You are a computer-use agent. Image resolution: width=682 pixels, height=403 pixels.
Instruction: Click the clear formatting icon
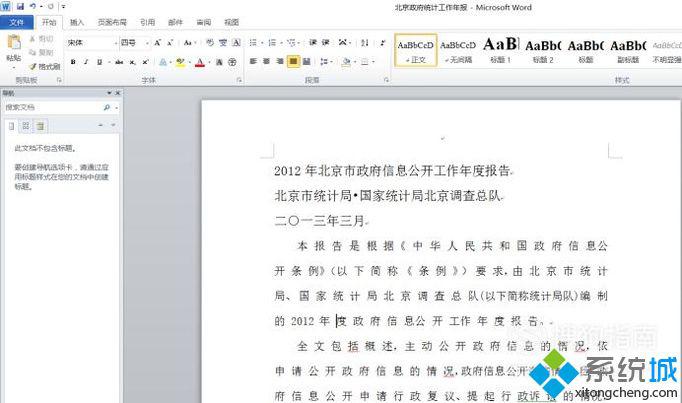click(210, 43)
